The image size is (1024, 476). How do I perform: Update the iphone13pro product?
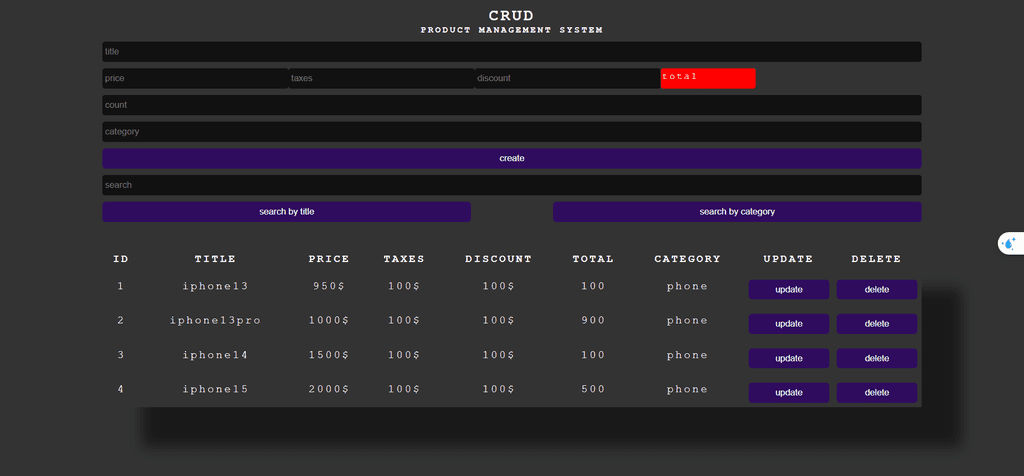789,324
